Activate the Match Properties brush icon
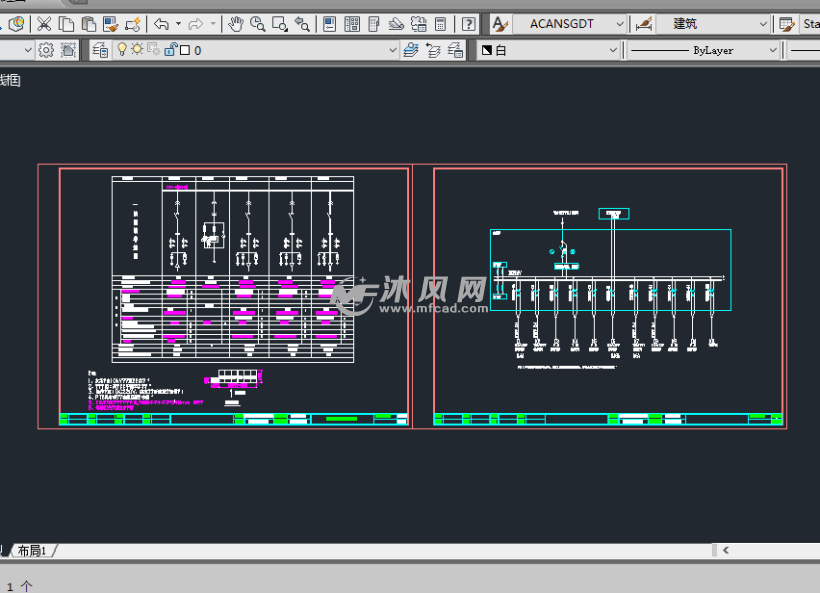This screenshot has width=820, height=593. coord(110,24)
